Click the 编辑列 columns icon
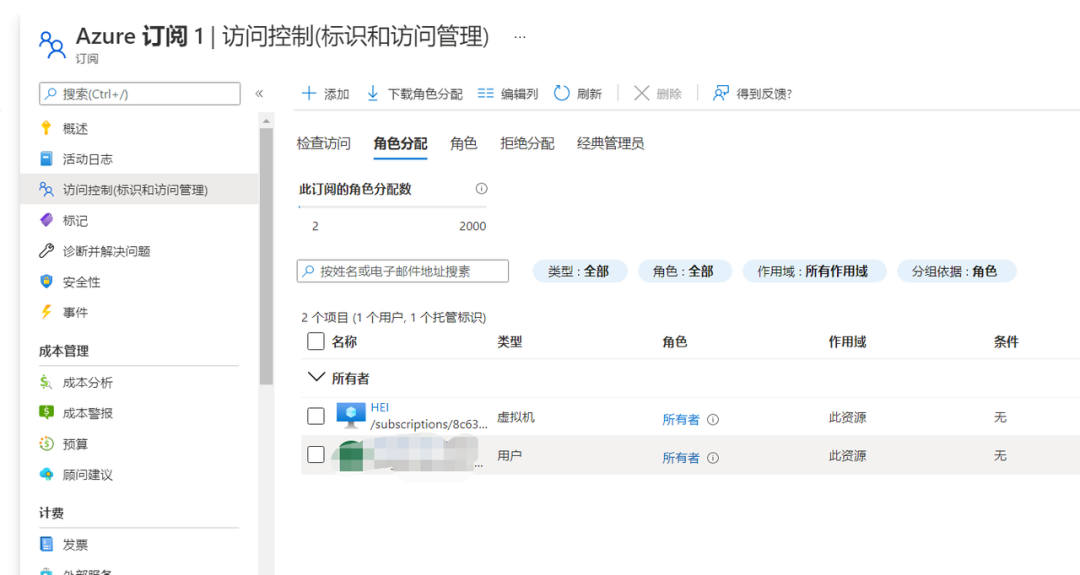The height and width of the screenshot is (575, 1080). pyautogui.click(x=486, y=93)
